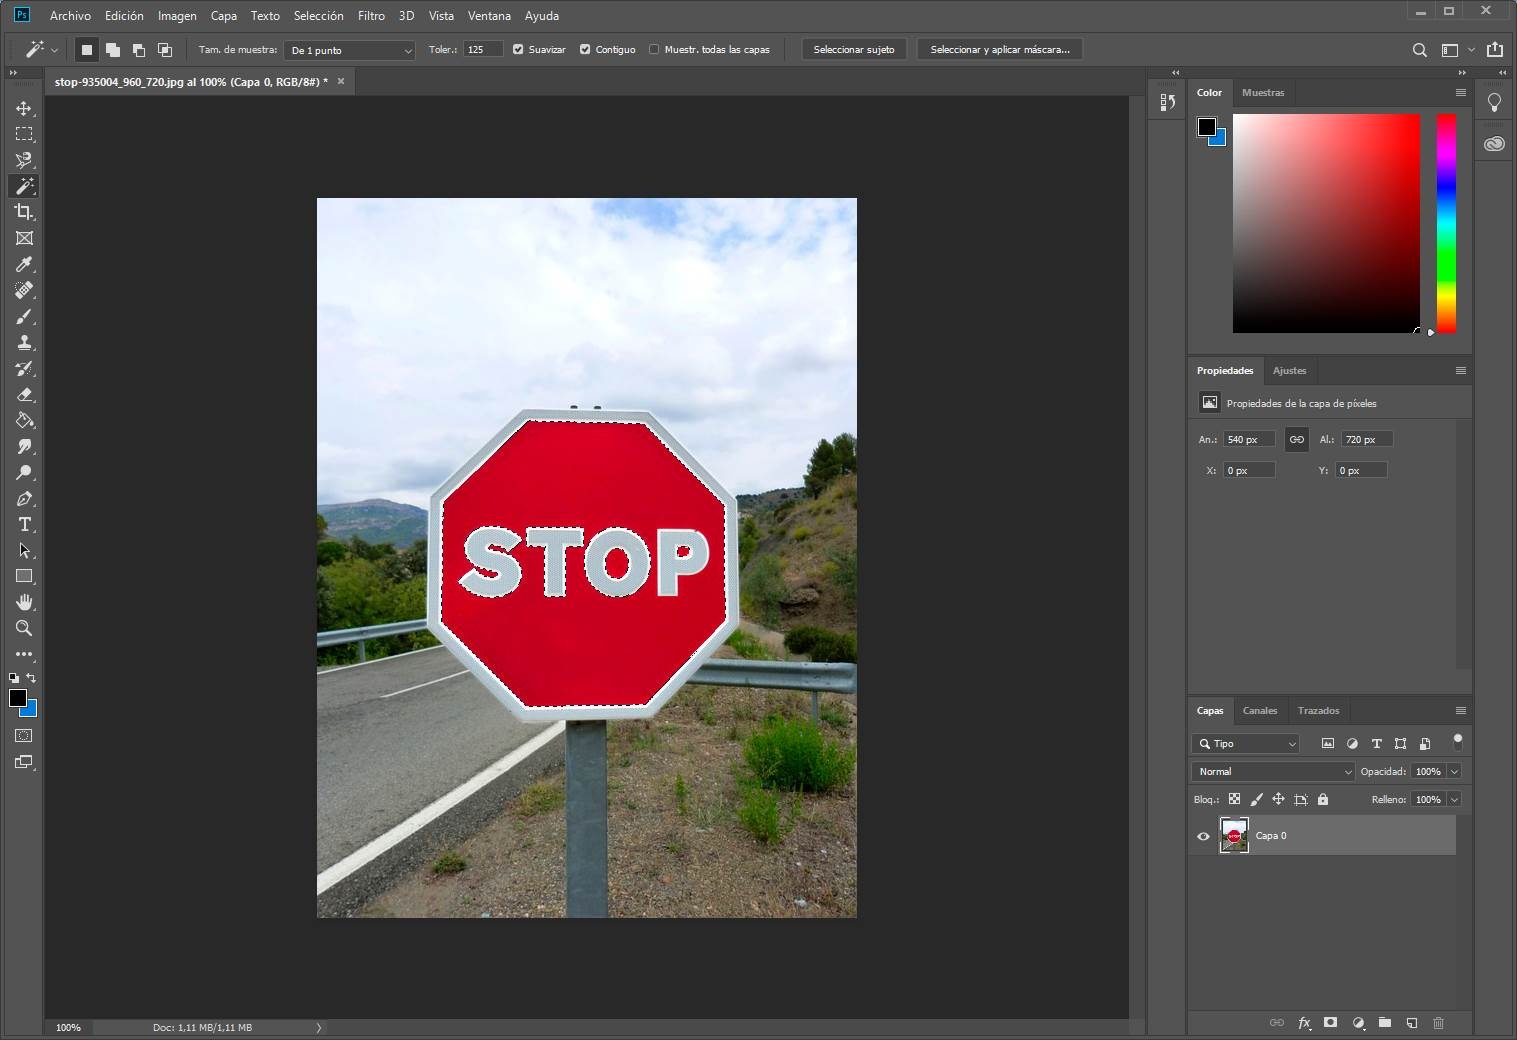This screenshot has height=1040, width=1517.
Task: Create a new layer group folder
Action: 1385,1023
